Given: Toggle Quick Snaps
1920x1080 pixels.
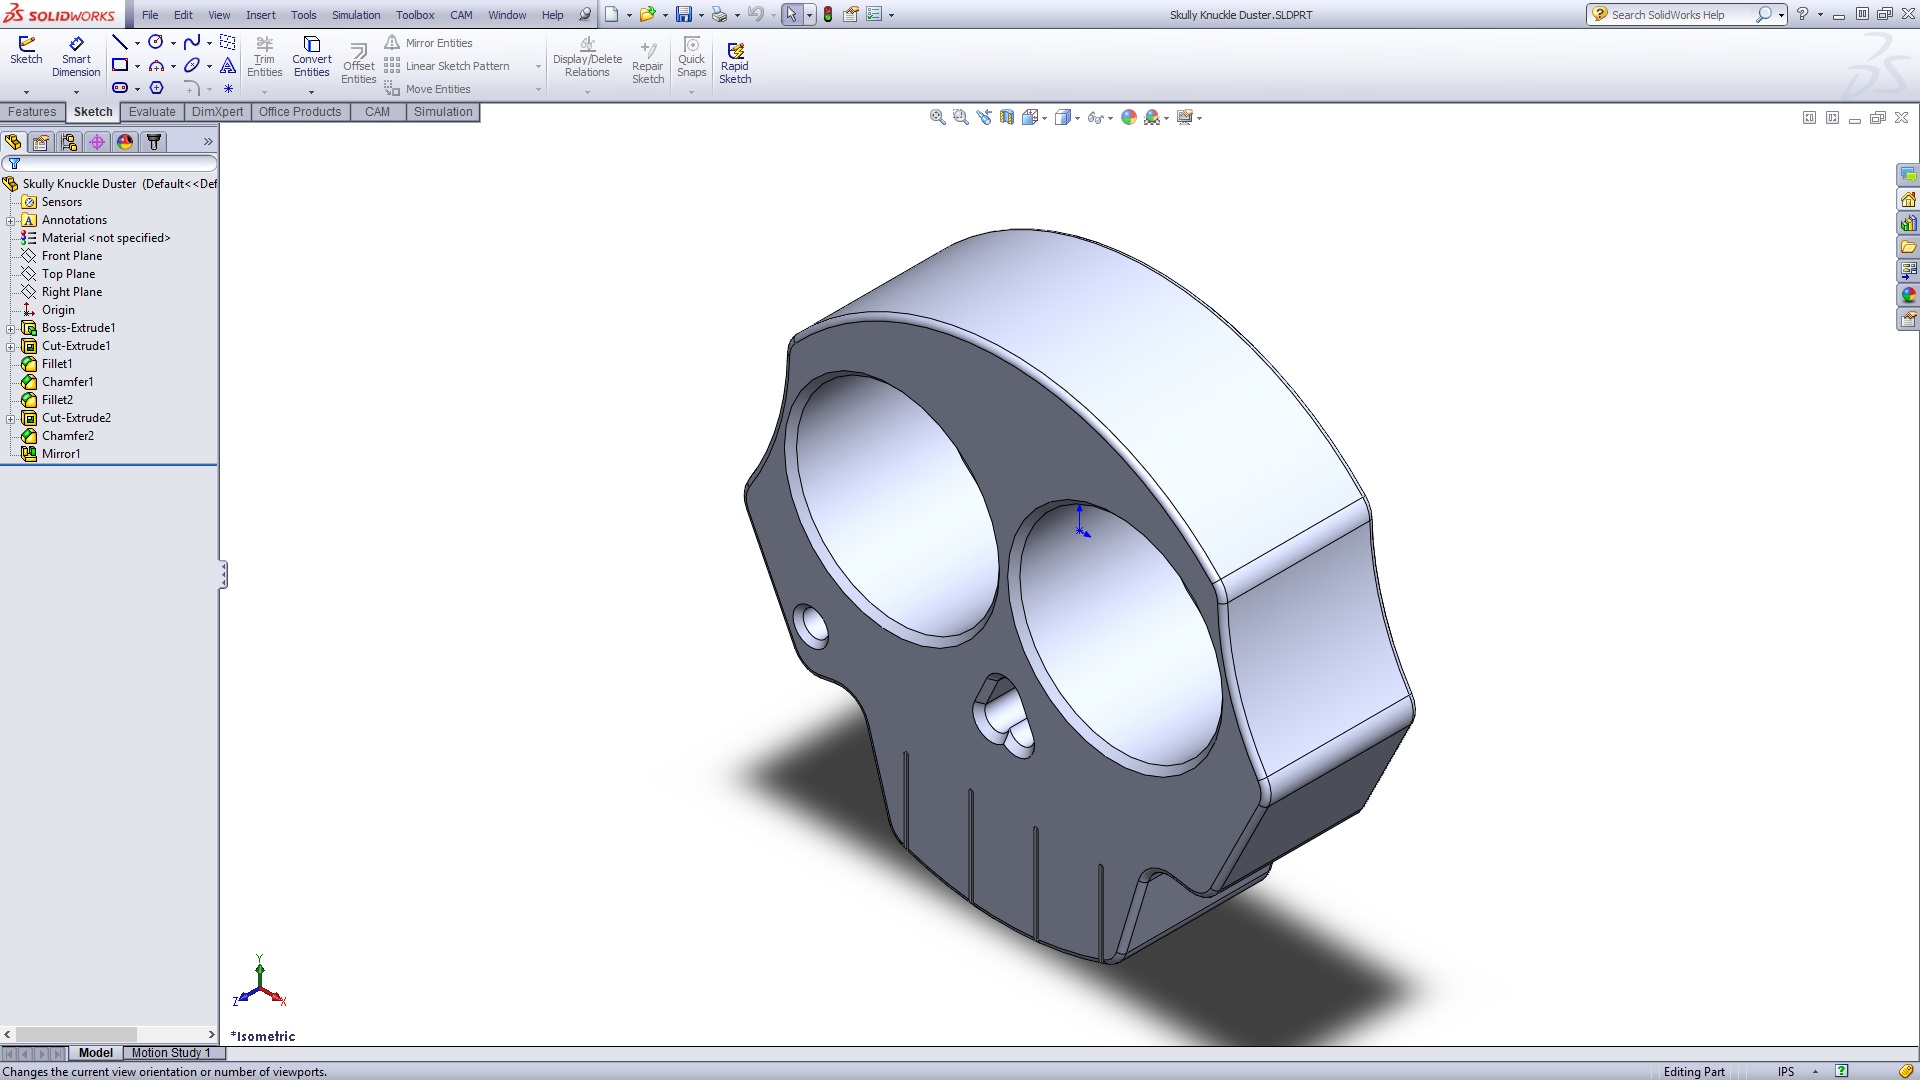Looking at the screenshot, I should point(691,57).
